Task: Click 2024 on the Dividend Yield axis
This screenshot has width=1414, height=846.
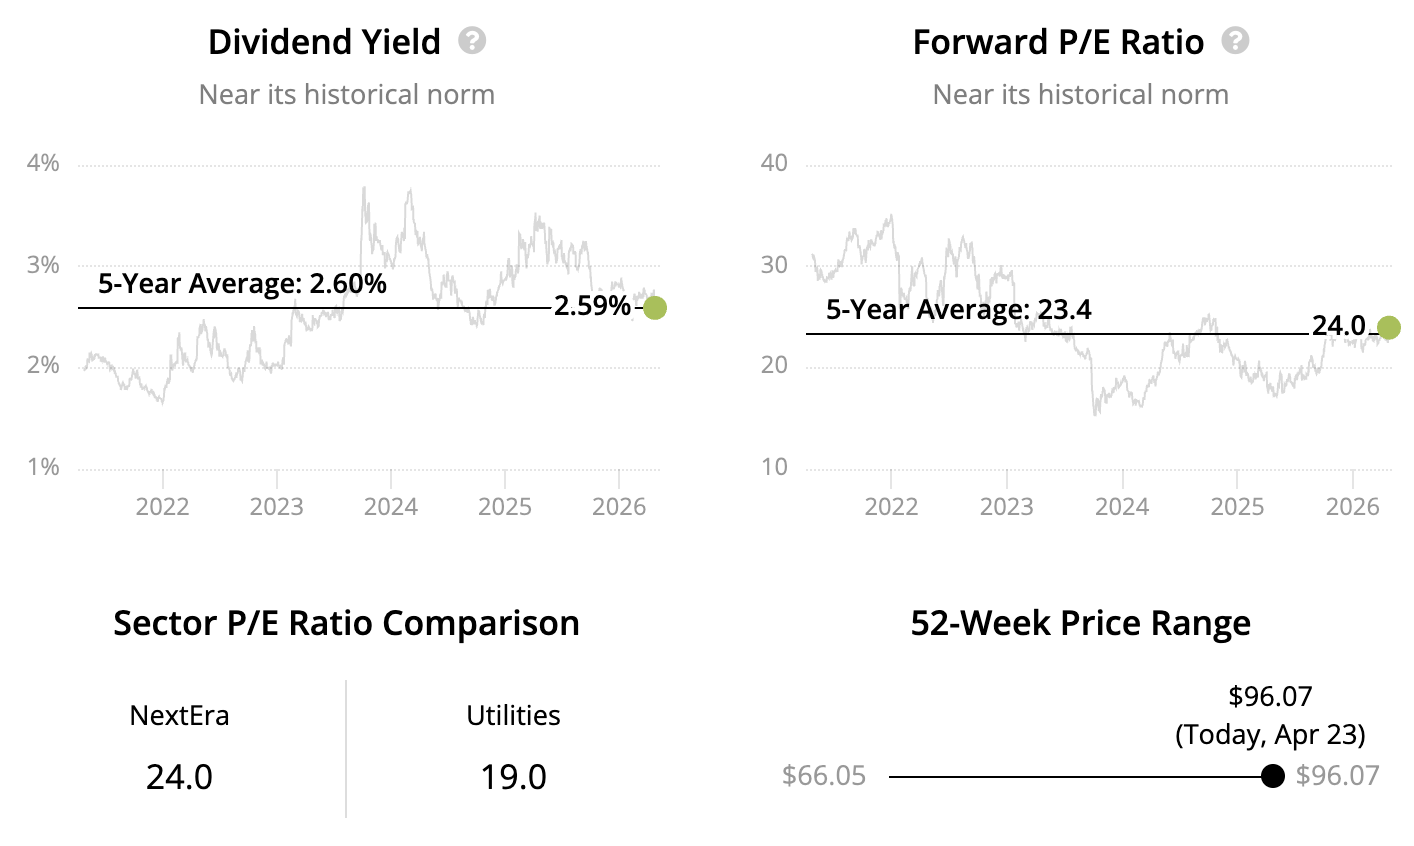Action: (x=391, y=506)
